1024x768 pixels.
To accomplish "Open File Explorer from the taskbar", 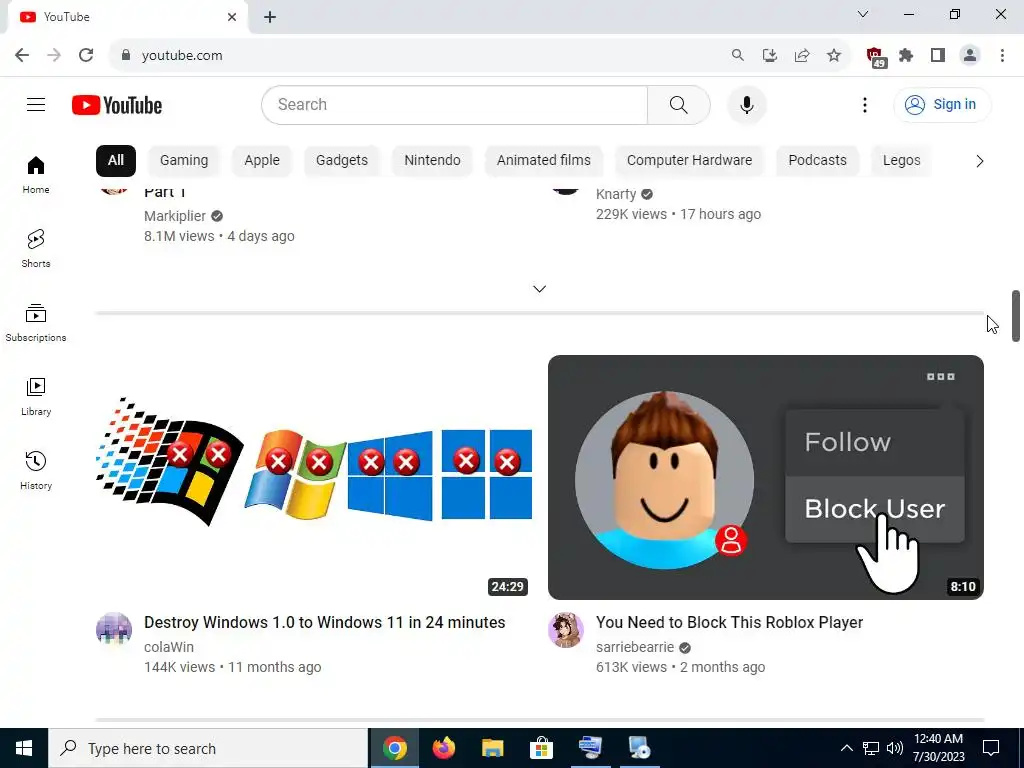I will point(492,748).
